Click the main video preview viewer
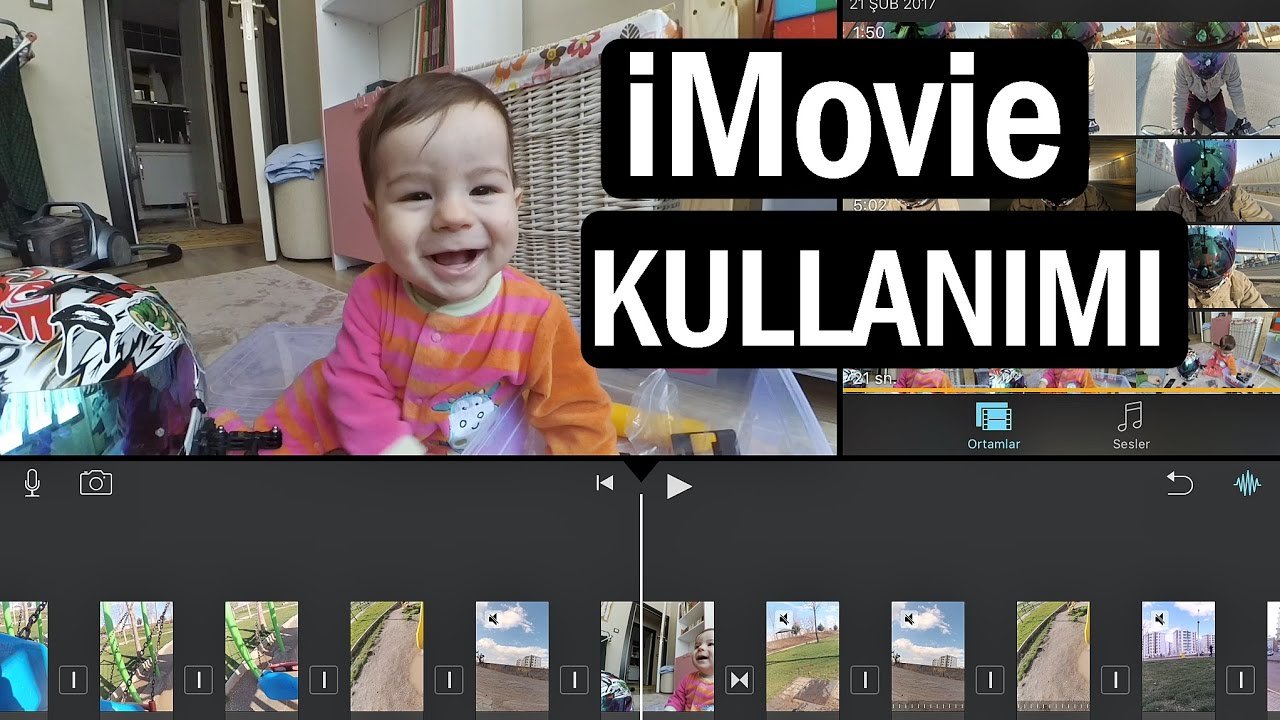The image size is (1280, 720). (418, 228)
